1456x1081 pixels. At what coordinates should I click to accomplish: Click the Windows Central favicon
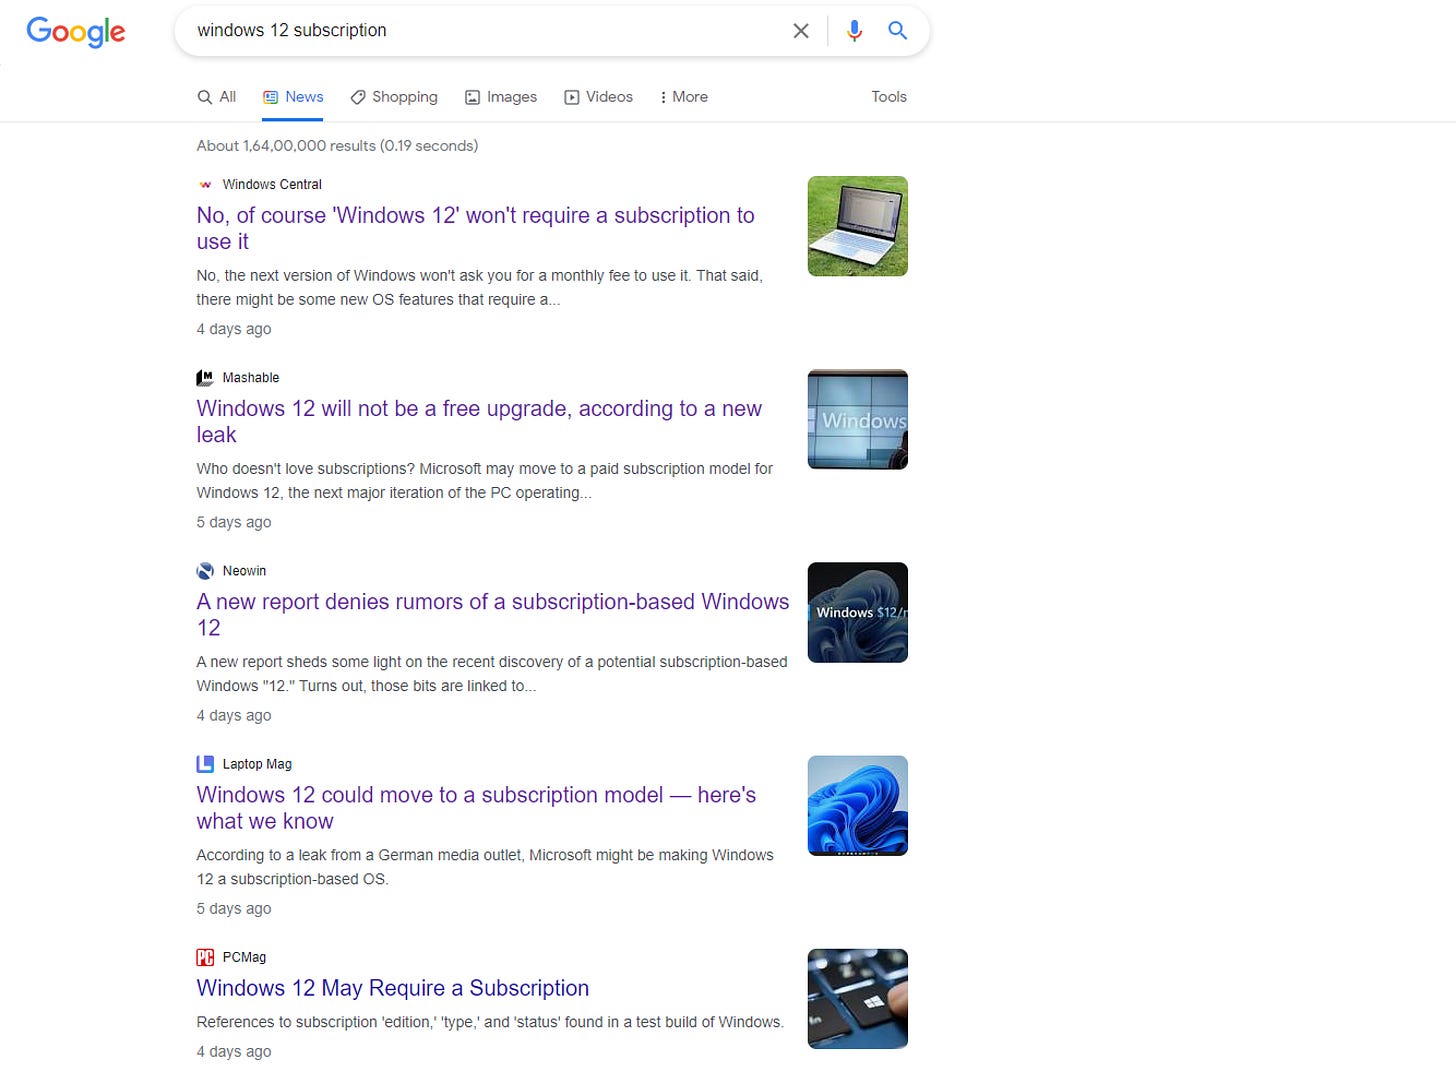205,185
